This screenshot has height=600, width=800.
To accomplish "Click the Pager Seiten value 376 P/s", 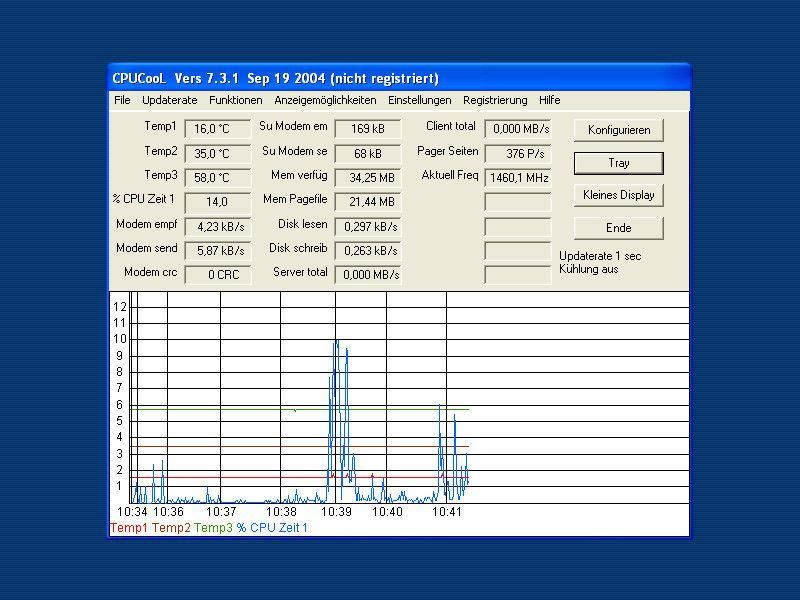I will point(518,154).
